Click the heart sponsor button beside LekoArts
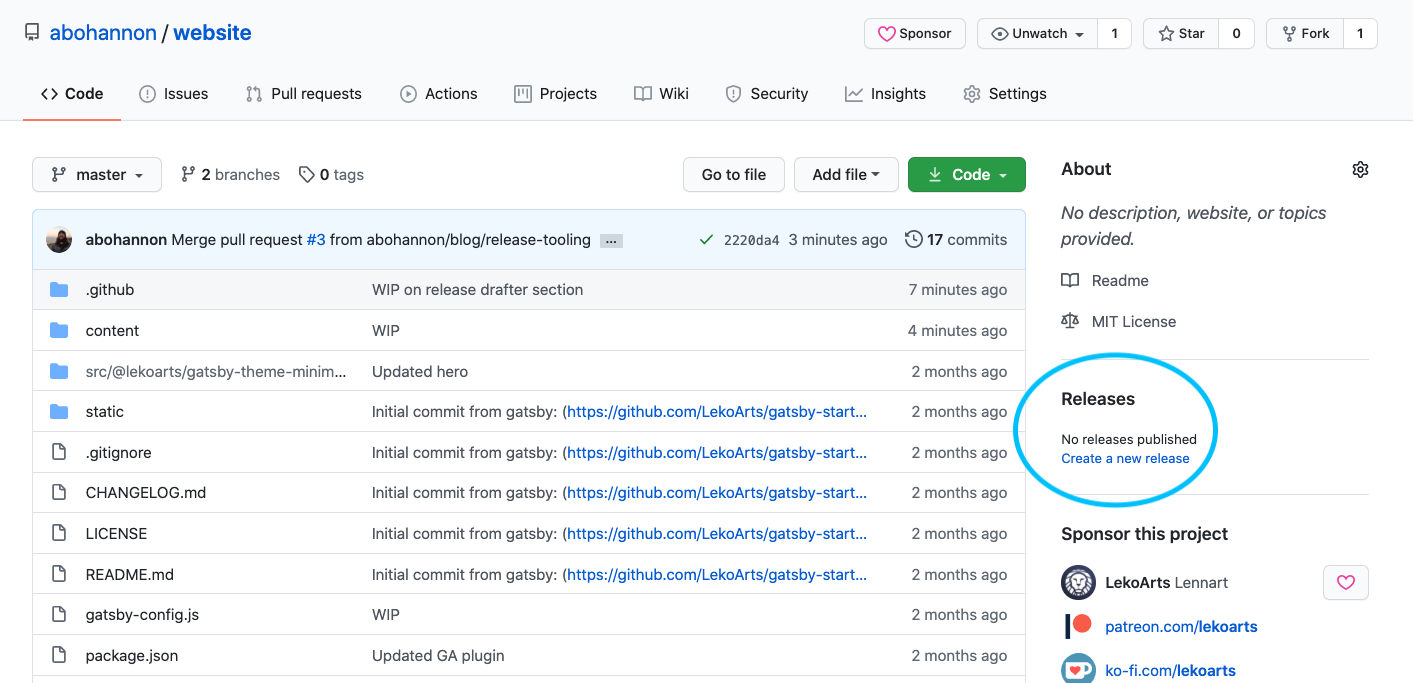The width and height of the screenshot is (1413, 683). 1346,582
